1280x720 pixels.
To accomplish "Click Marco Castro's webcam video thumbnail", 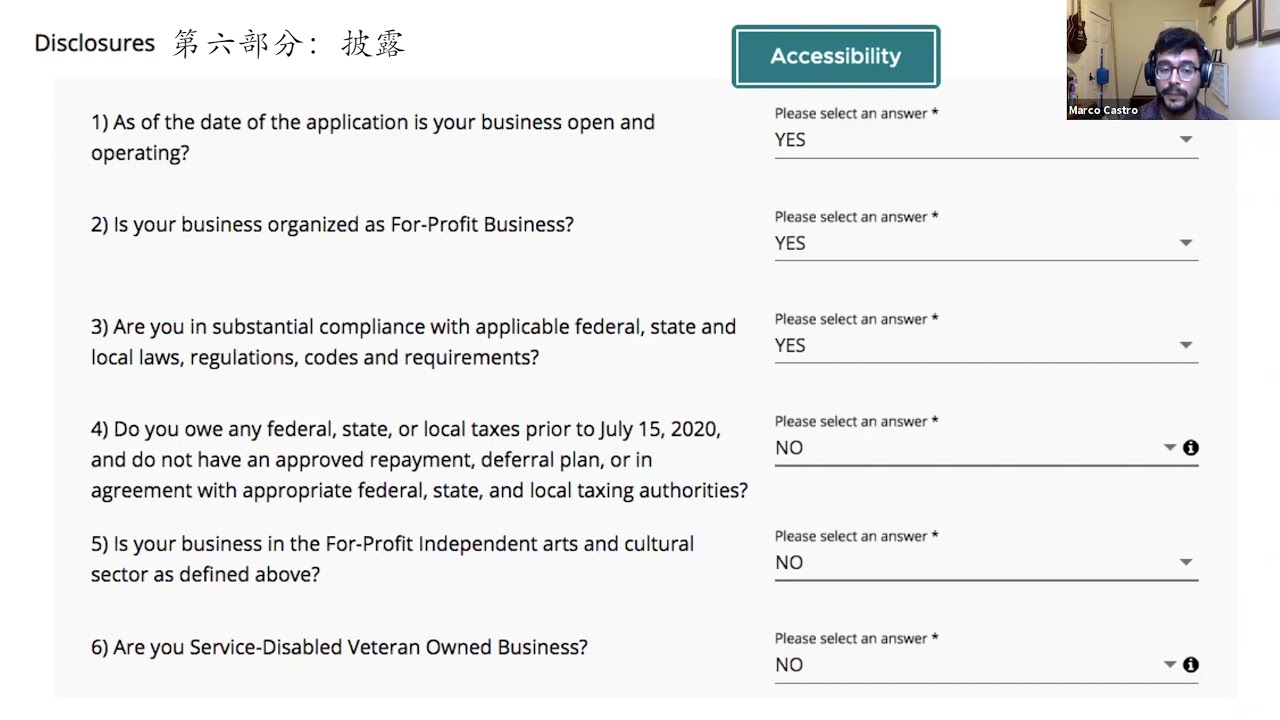I will [x=1173, y=60].
